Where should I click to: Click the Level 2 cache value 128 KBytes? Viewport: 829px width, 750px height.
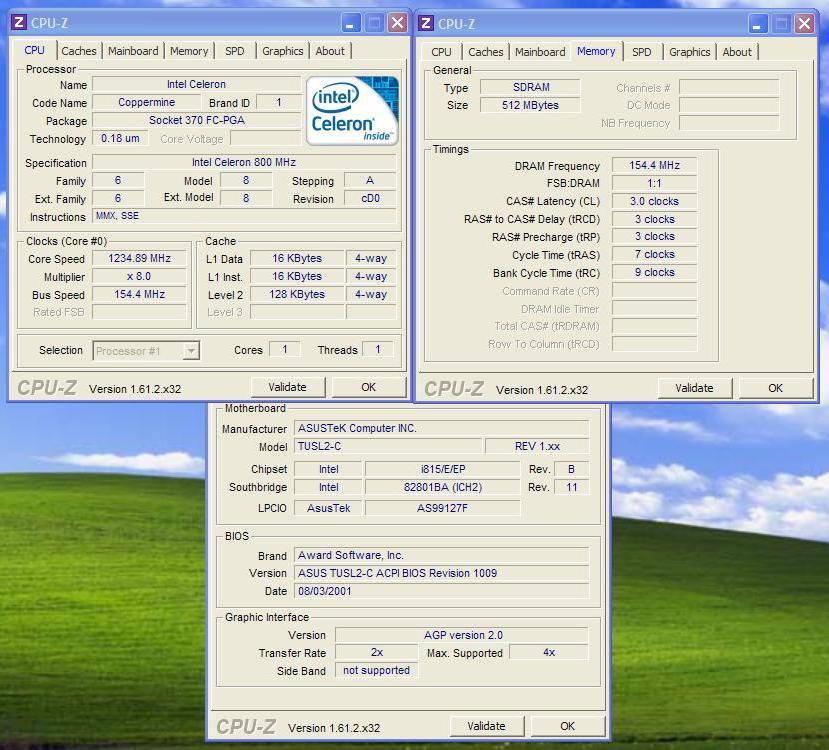coord(297,294)
